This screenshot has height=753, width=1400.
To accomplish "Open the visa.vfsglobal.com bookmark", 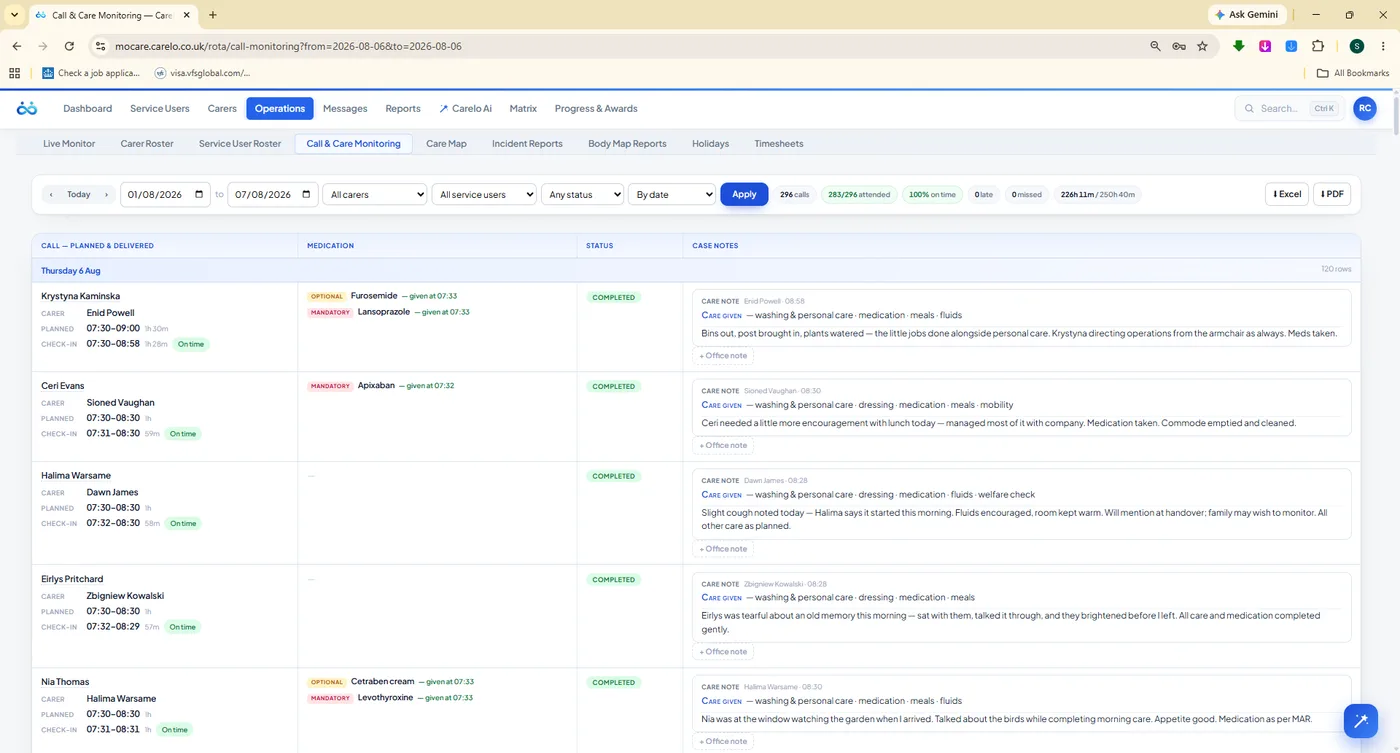I will pos(202,73).
